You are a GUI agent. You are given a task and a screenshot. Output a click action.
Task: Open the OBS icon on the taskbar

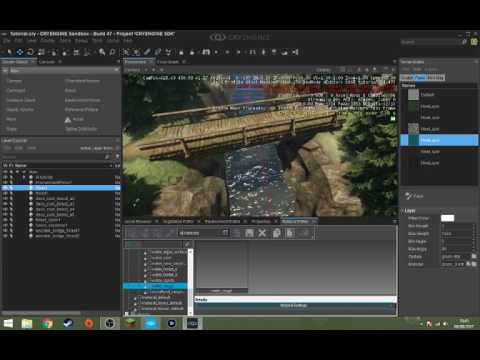click(x=110, y=323)
